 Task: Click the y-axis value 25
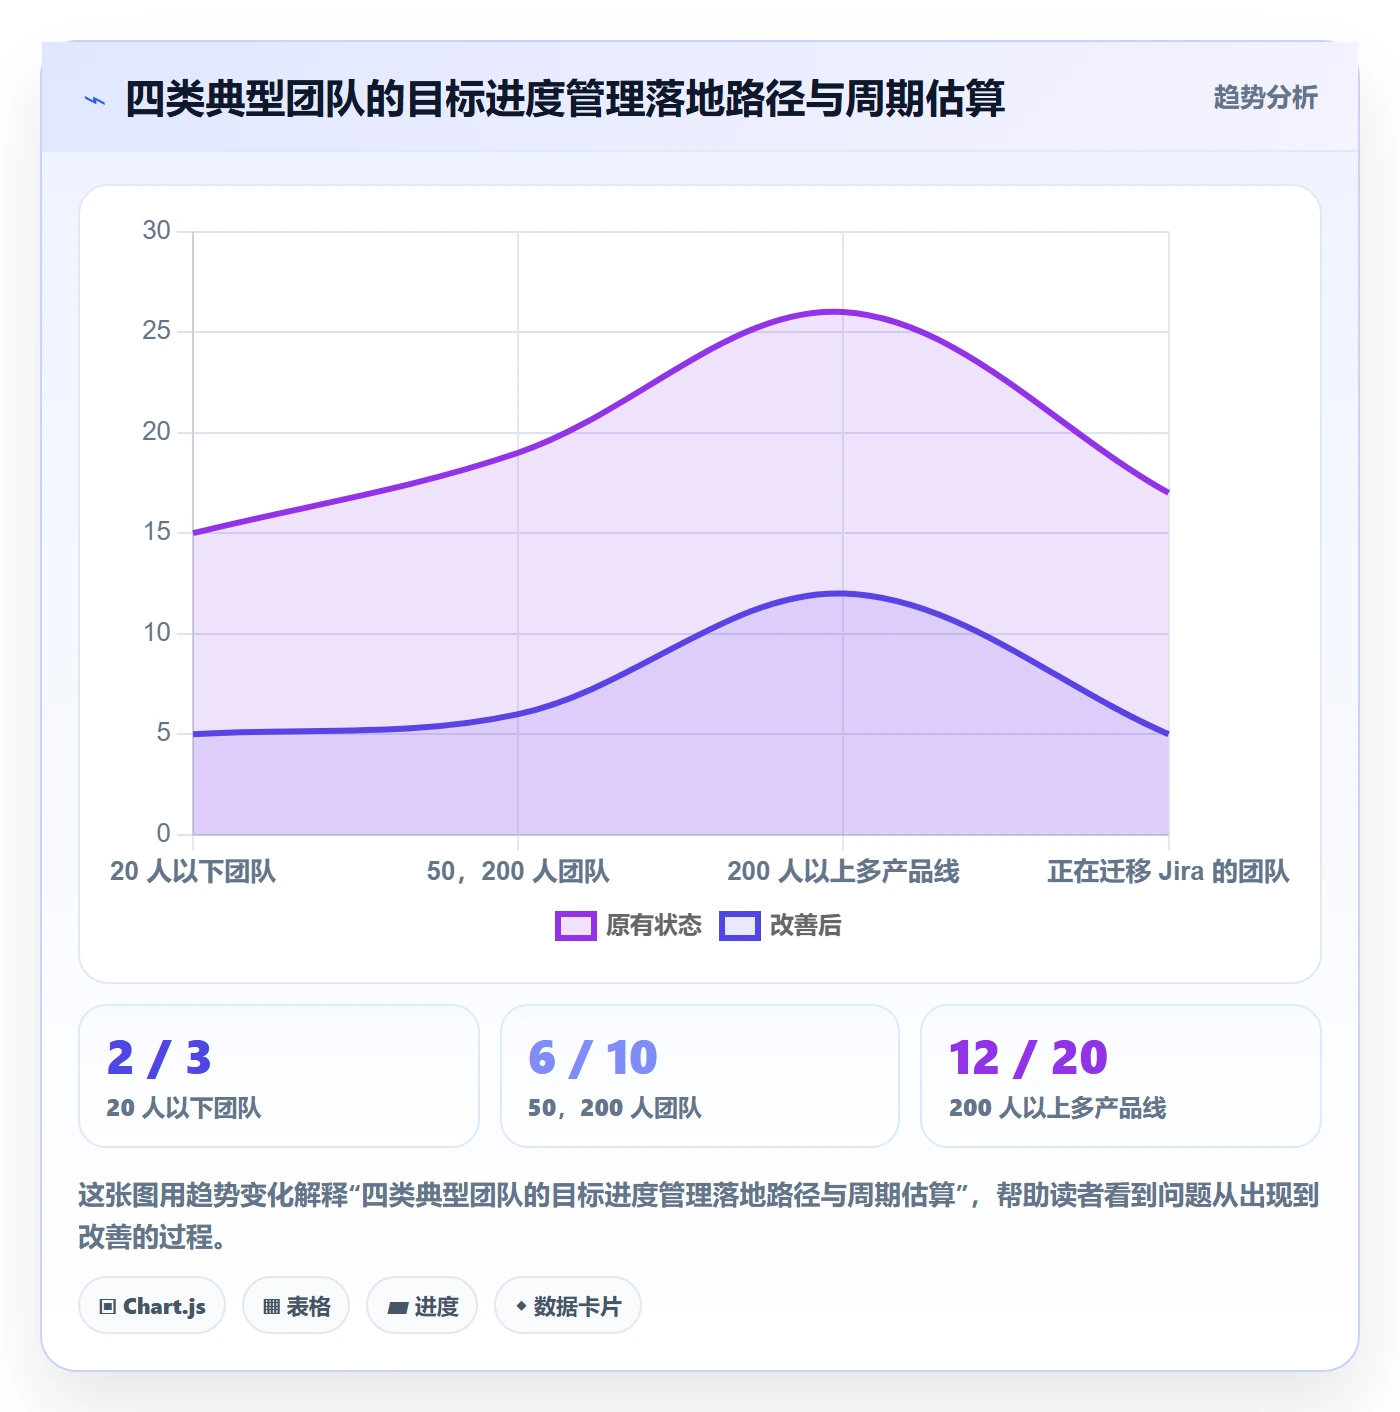(157, 331)
